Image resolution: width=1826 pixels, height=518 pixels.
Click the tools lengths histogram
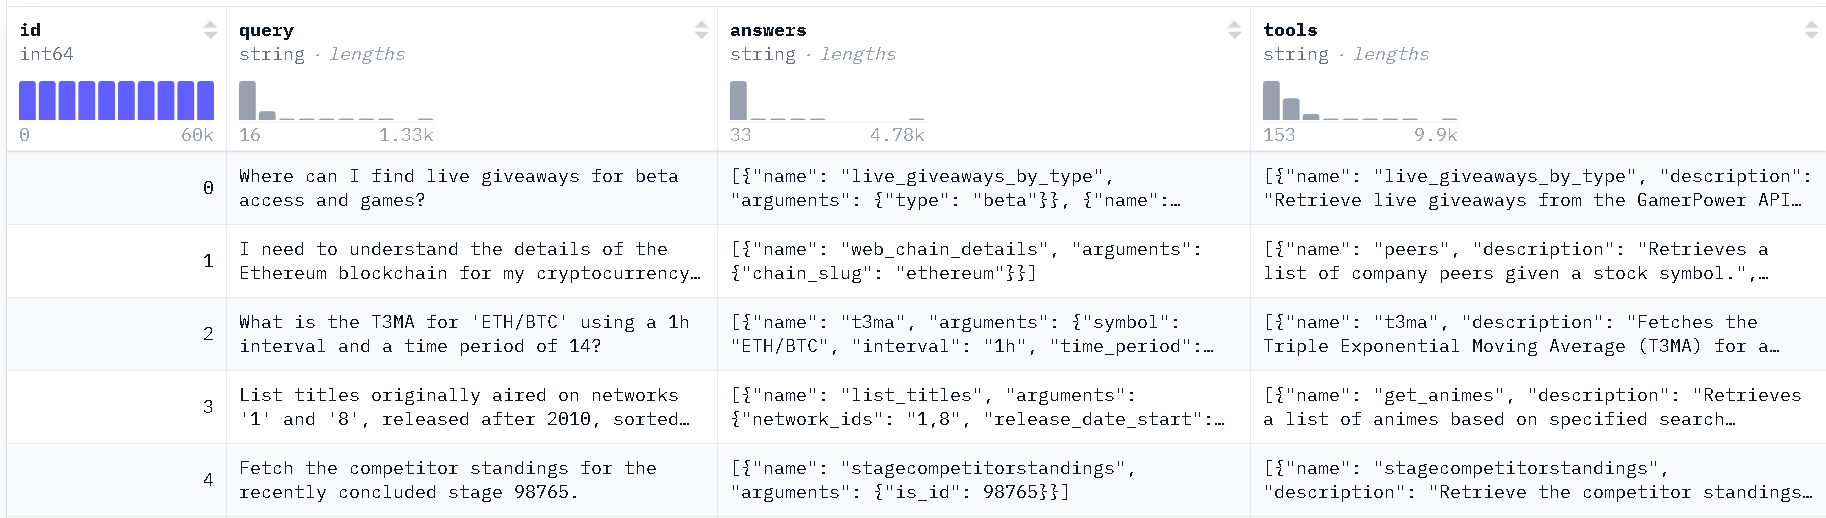pos(1360,101)
